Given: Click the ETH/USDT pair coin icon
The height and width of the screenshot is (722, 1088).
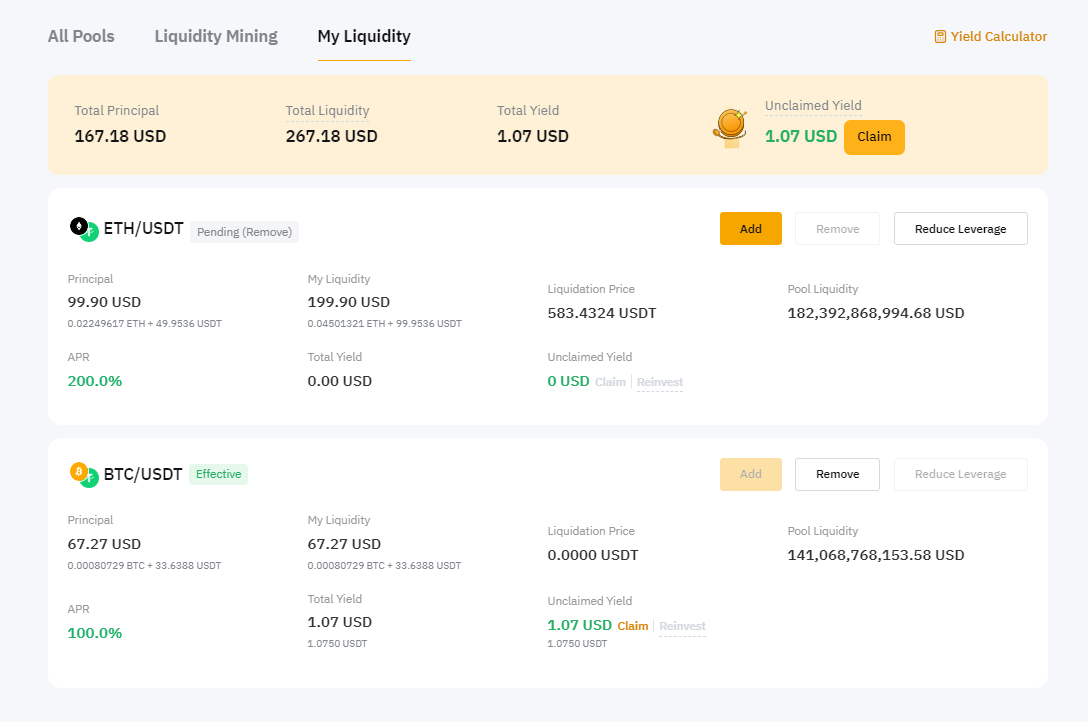Looking at the screenshot, I should pos(84,230).
